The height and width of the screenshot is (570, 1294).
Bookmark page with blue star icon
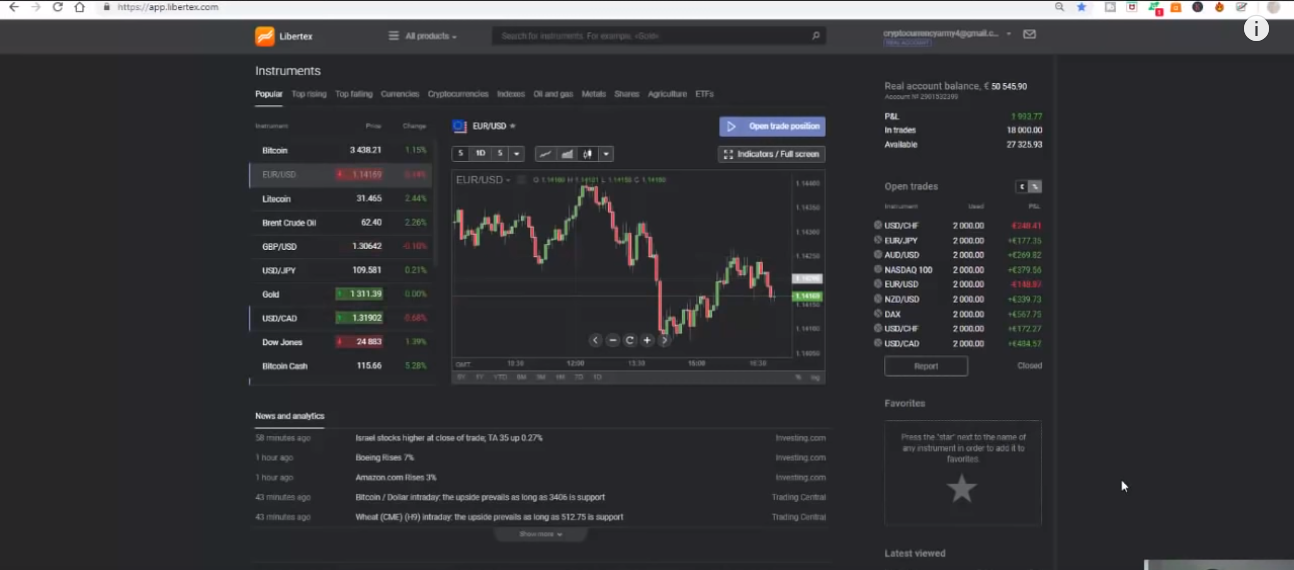pos(1082,7)
